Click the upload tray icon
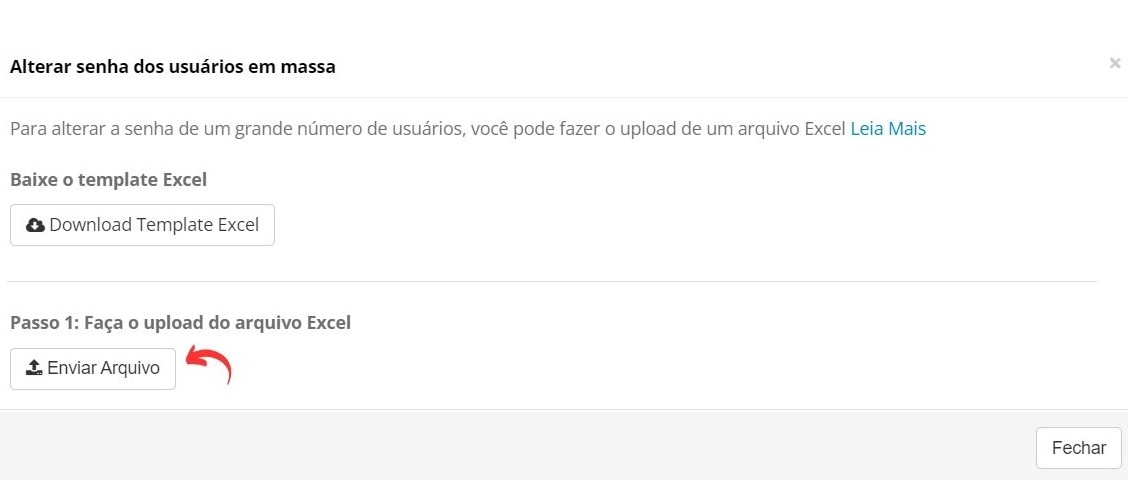The width and height of the screenshot is (1128, 480). (34, 368)
